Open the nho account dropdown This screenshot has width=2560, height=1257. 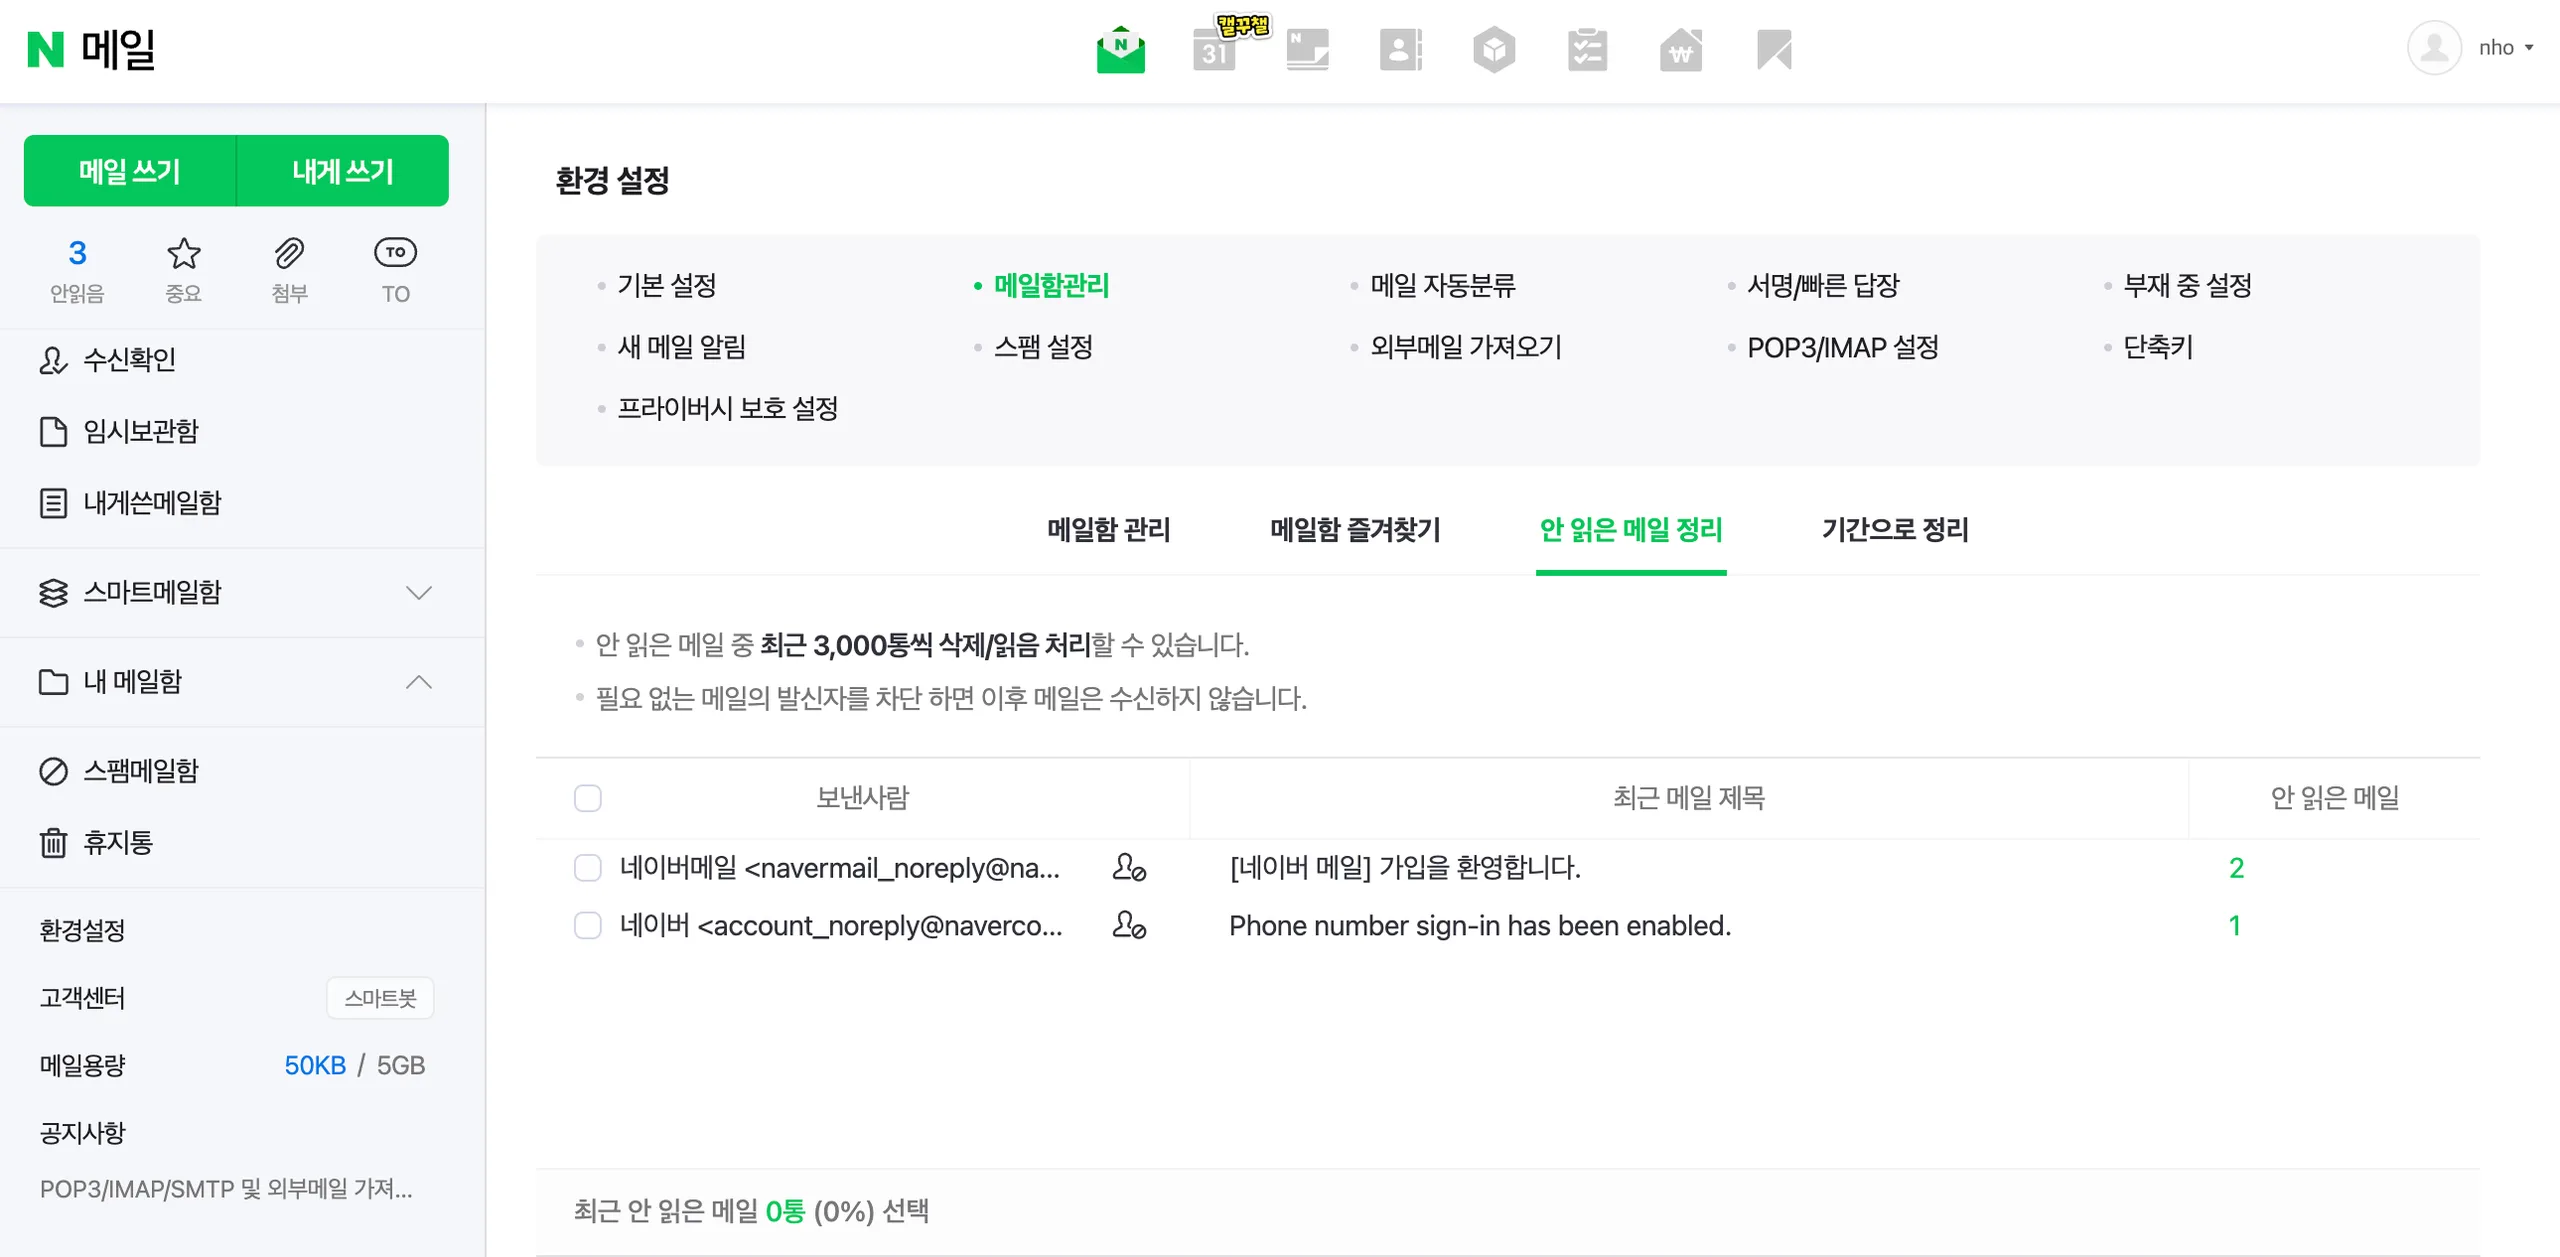coord(2472,48)
